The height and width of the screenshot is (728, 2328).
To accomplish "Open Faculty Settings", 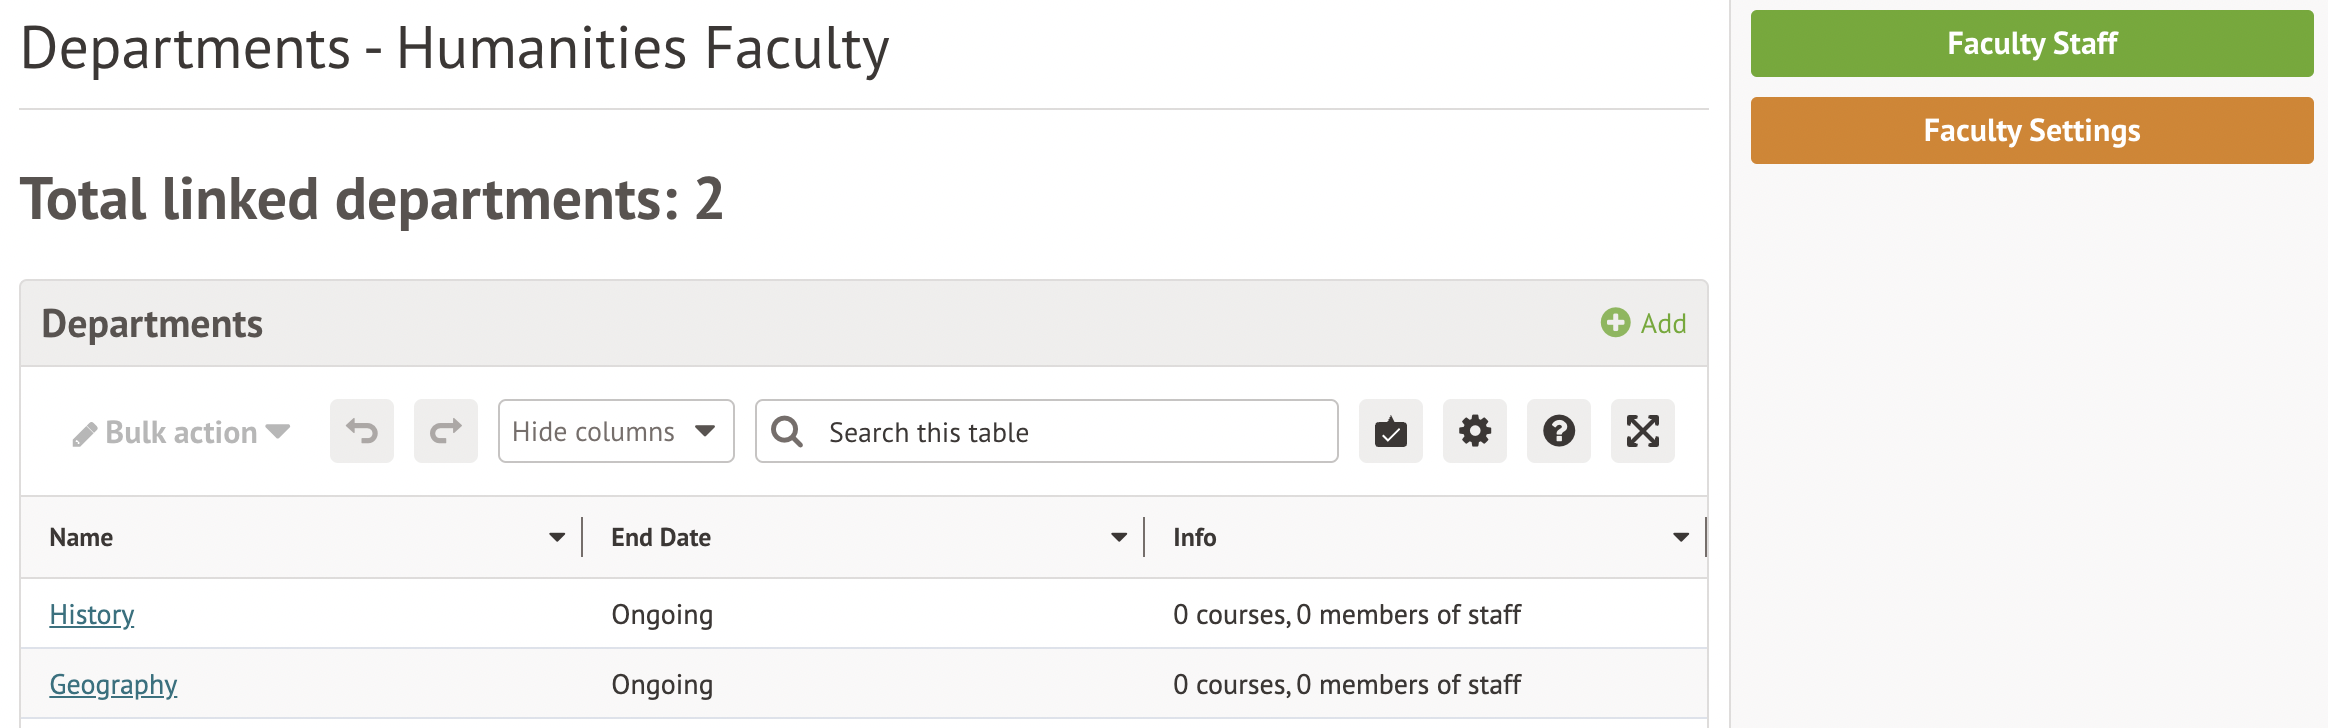I will [2031, 131].
